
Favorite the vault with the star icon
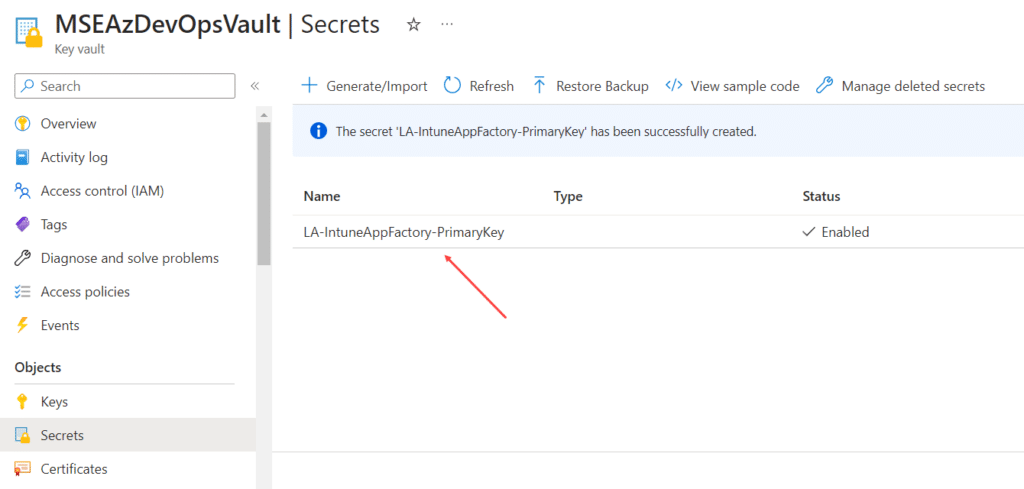click(x=413, y=25)
